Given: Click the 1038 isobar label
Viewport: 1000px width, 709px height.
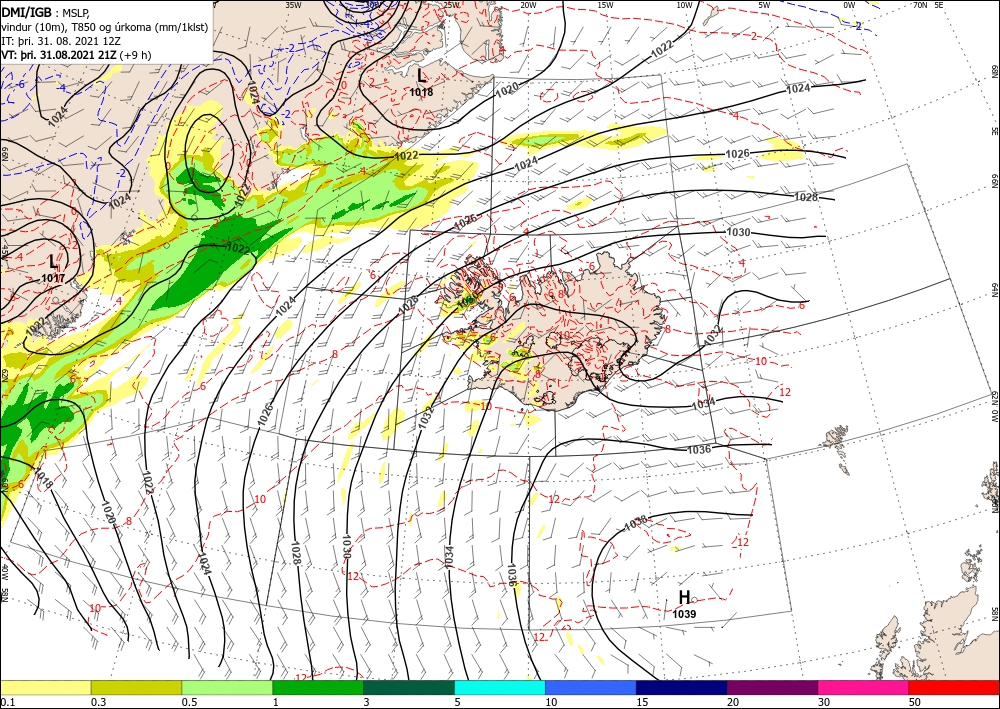Looking at the screenshot, I should pyautogui.click(x=635, y=523).
